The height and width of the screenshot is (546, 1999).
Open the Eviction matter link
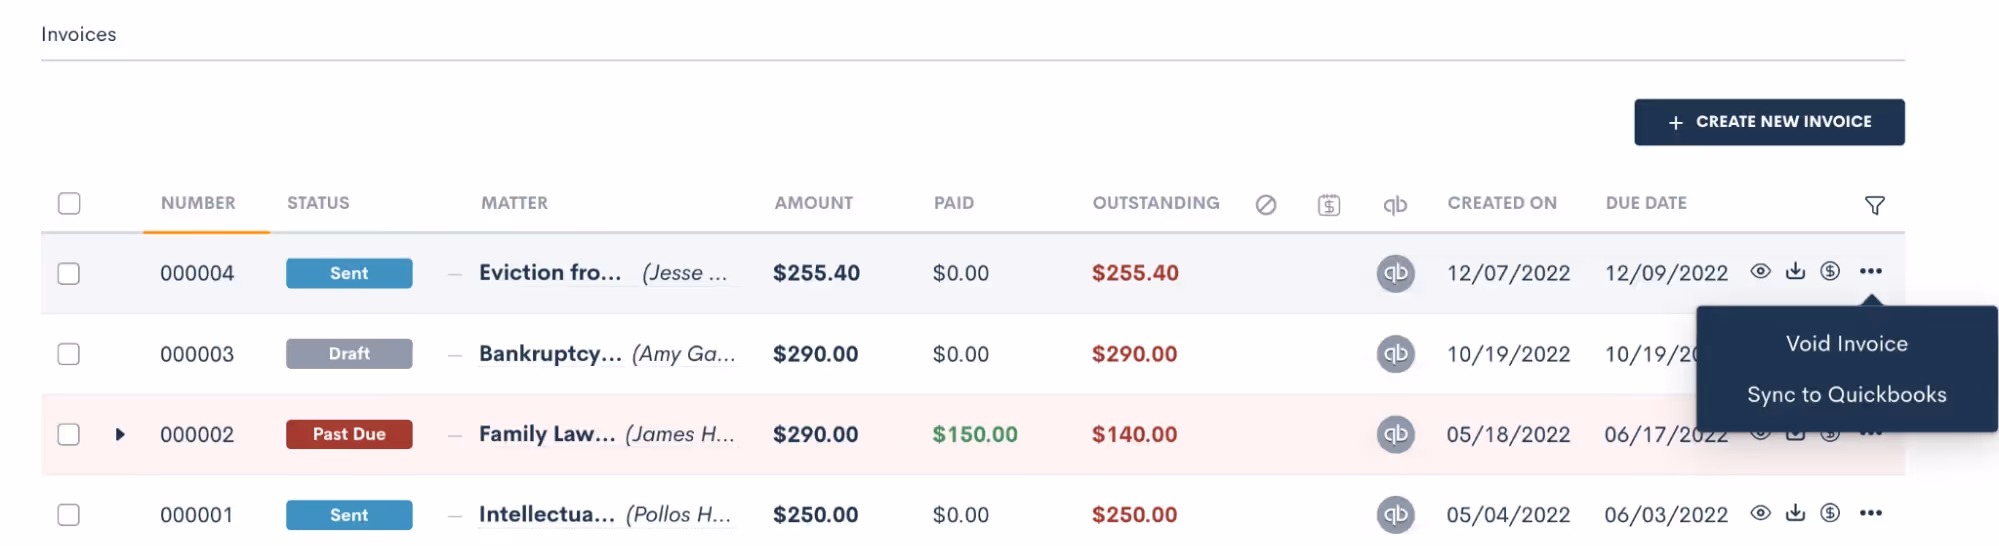(550, 273)
